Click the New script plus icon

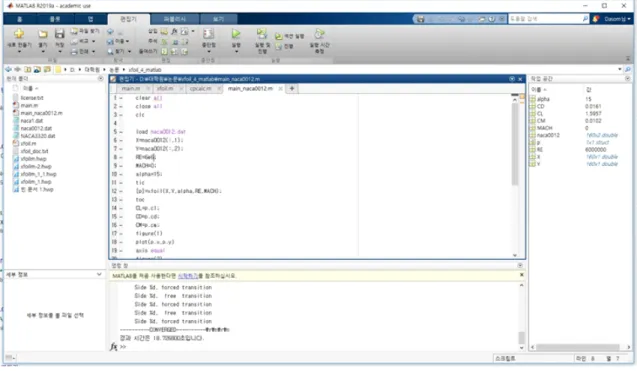19,34
